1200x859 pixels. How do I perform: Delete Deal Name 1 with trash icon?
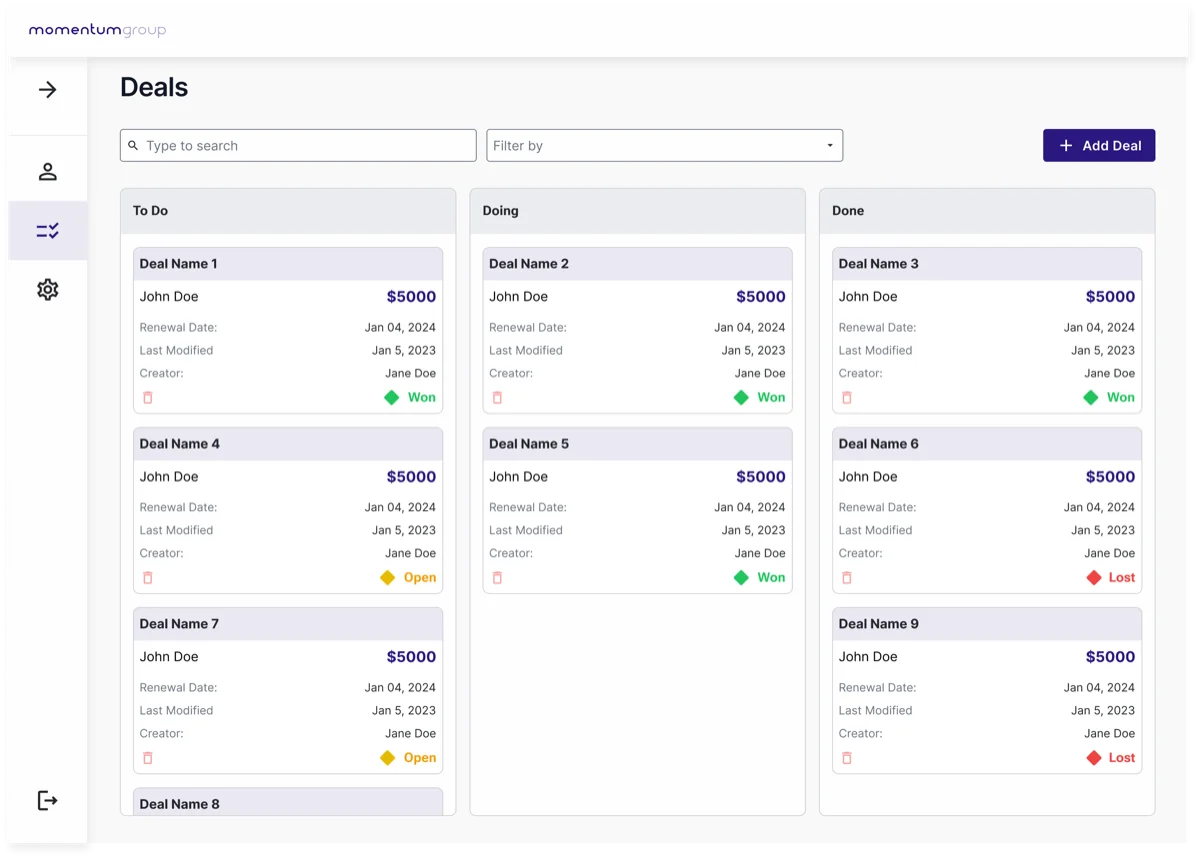(x=148, y=398)
